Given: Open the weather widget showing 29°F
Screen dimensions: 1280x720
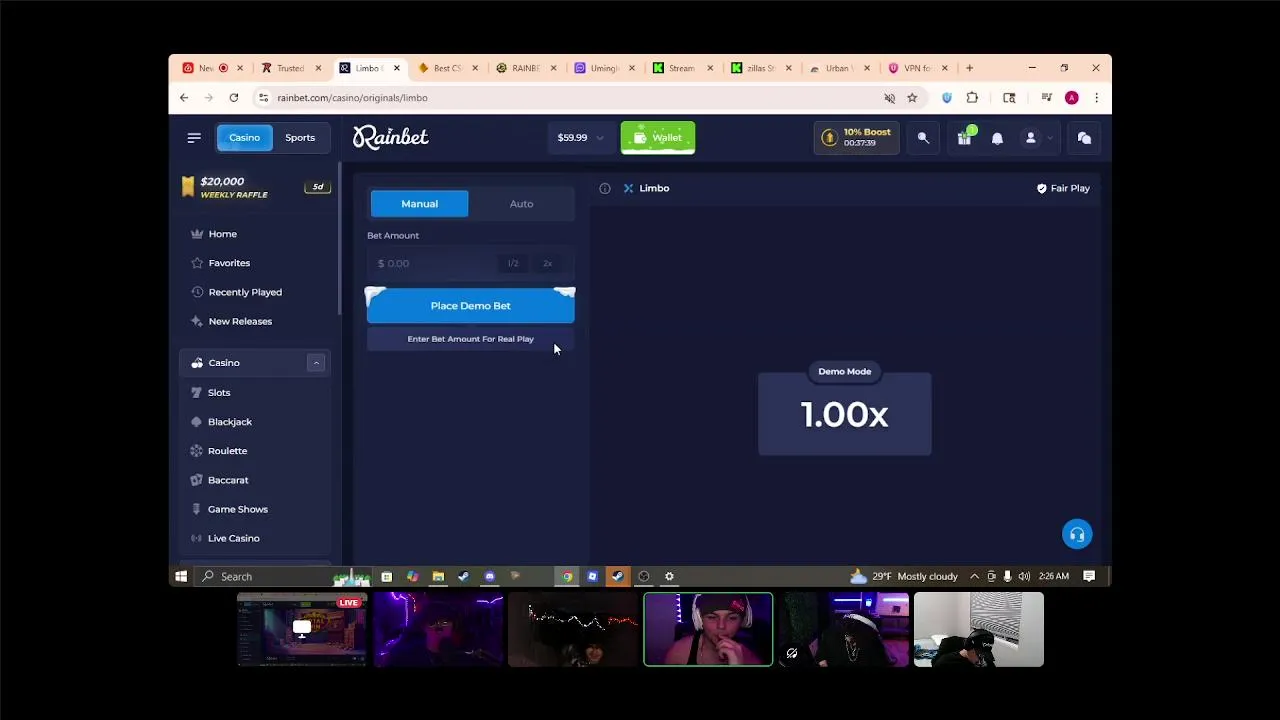Looking at the screenshot, I should 903,576.
